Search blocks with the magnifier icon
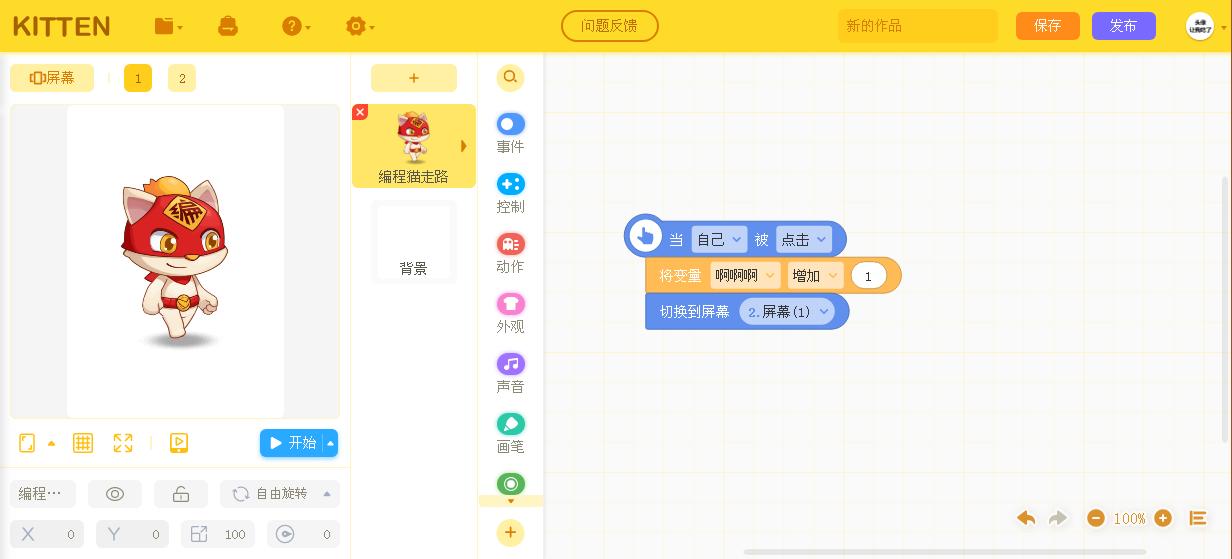The width and height of the screenshot is (1232, 559). [x=510, y=77]
